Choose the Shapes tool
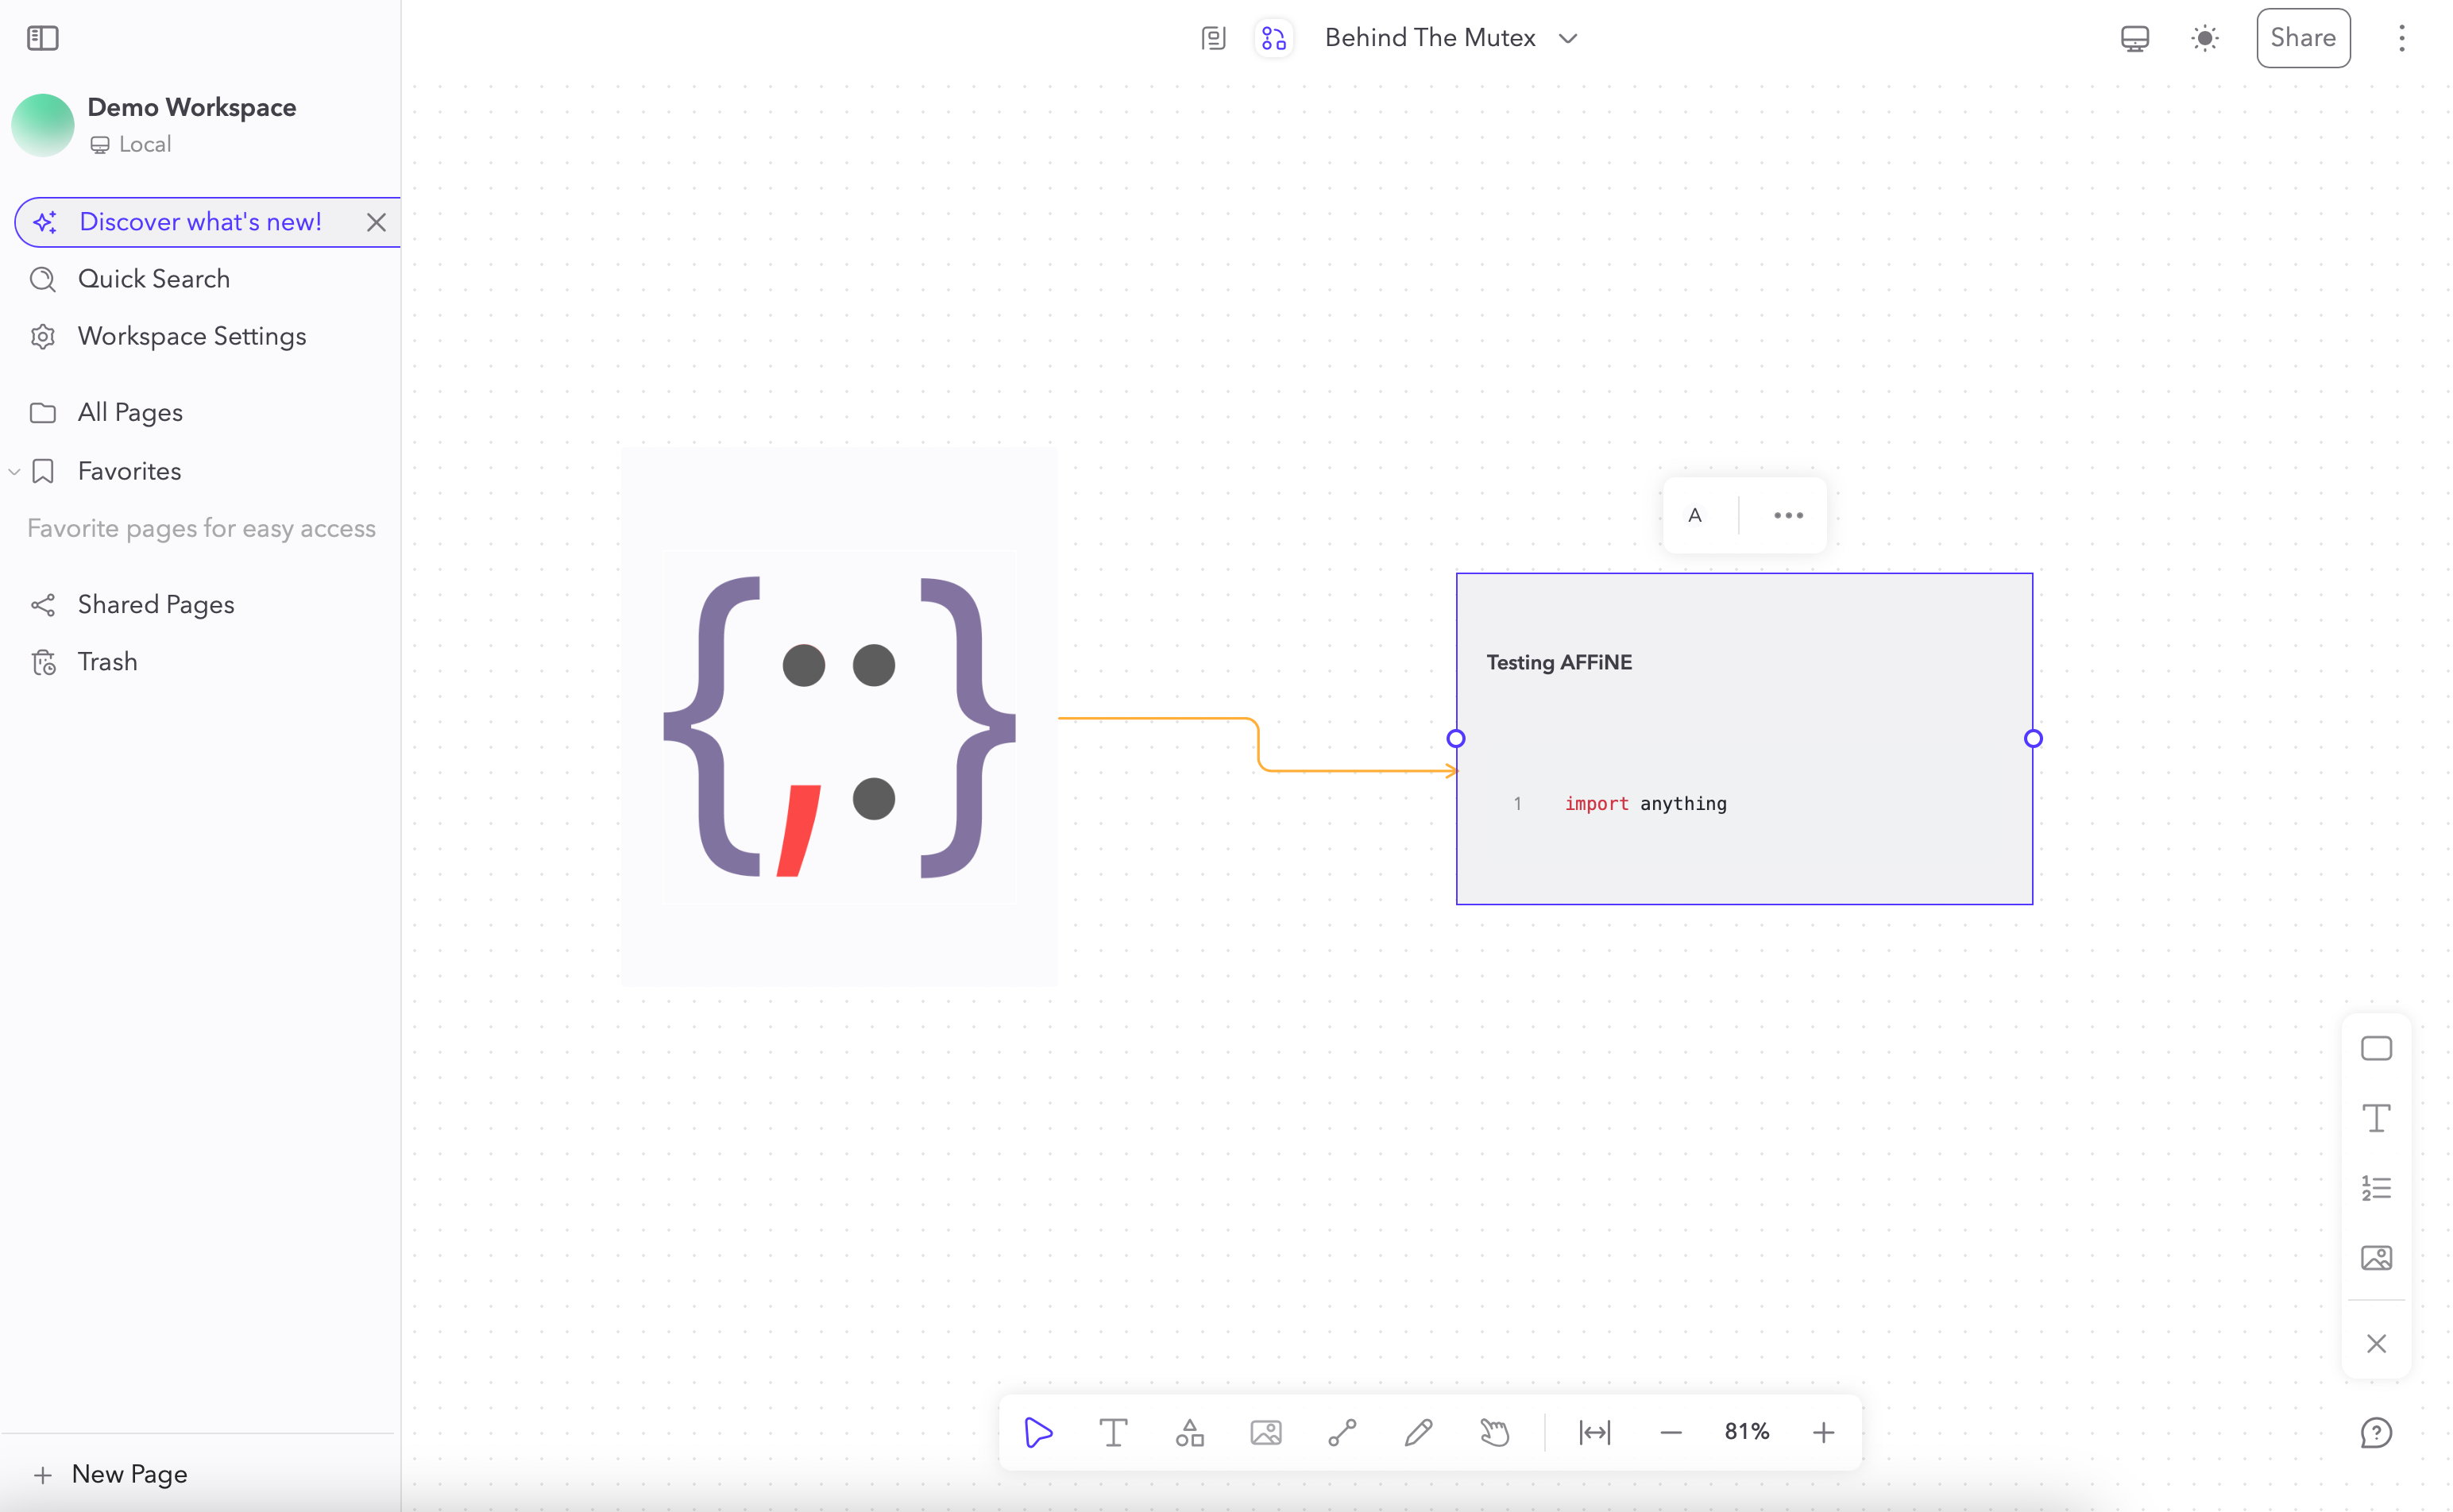This screenshot has height=1512, width=2453. [1189, 1432]
